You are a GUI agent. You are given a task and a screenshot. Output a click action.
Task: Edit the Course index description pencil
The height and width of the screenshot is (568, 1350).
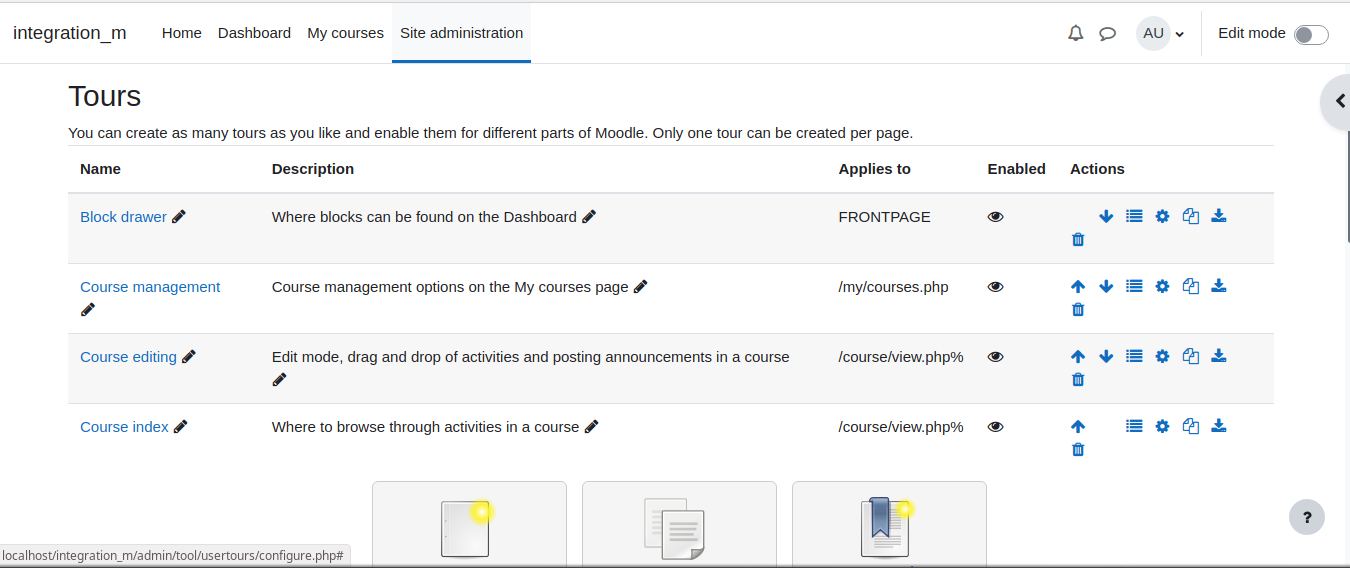click(591, 426)
